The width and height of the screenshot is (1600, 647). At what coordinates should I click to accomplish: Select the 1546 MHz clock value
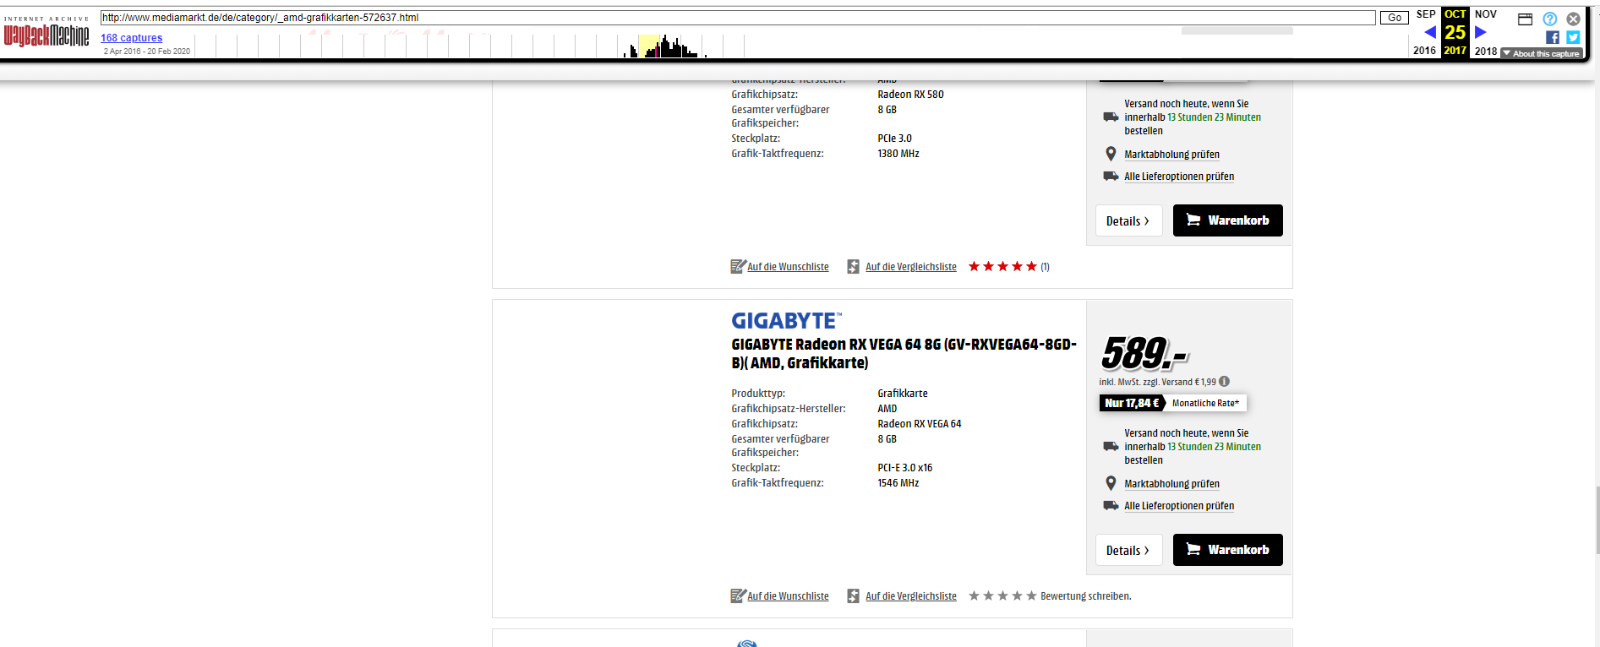[x=898, y=483]
